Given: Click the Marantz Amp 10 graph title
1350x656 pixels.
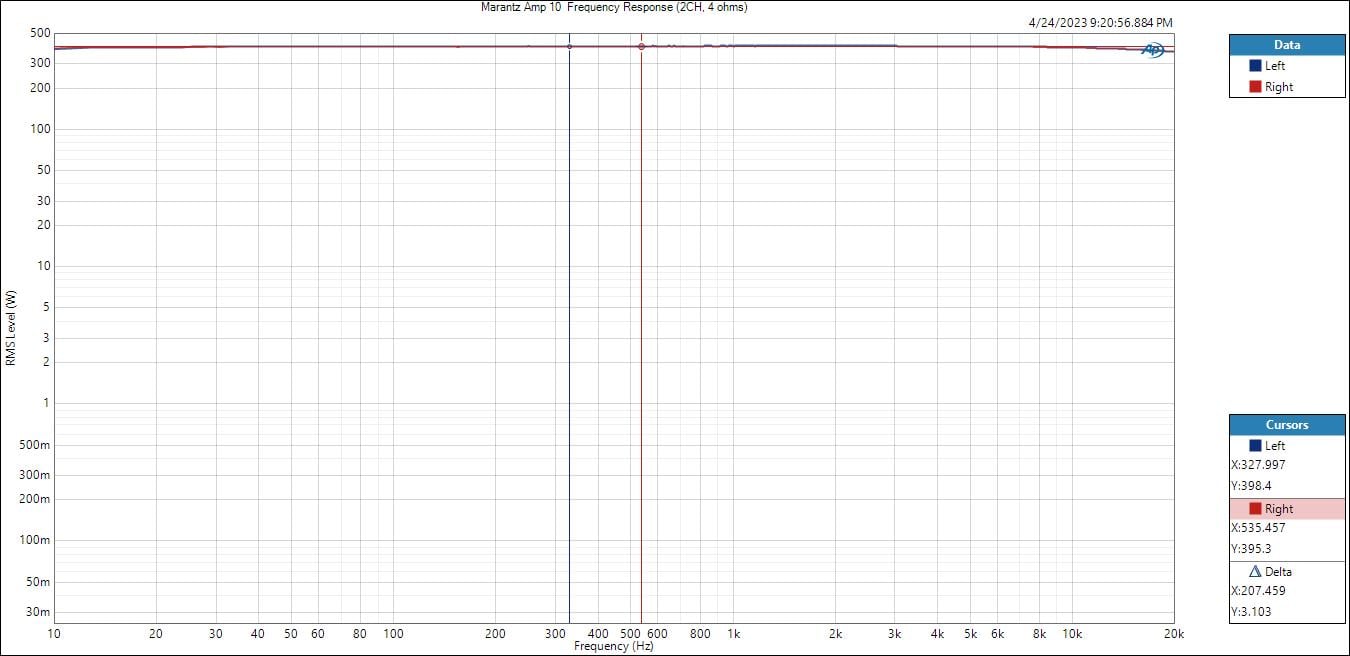Looking at the screenshot, I should coord(614,7).
